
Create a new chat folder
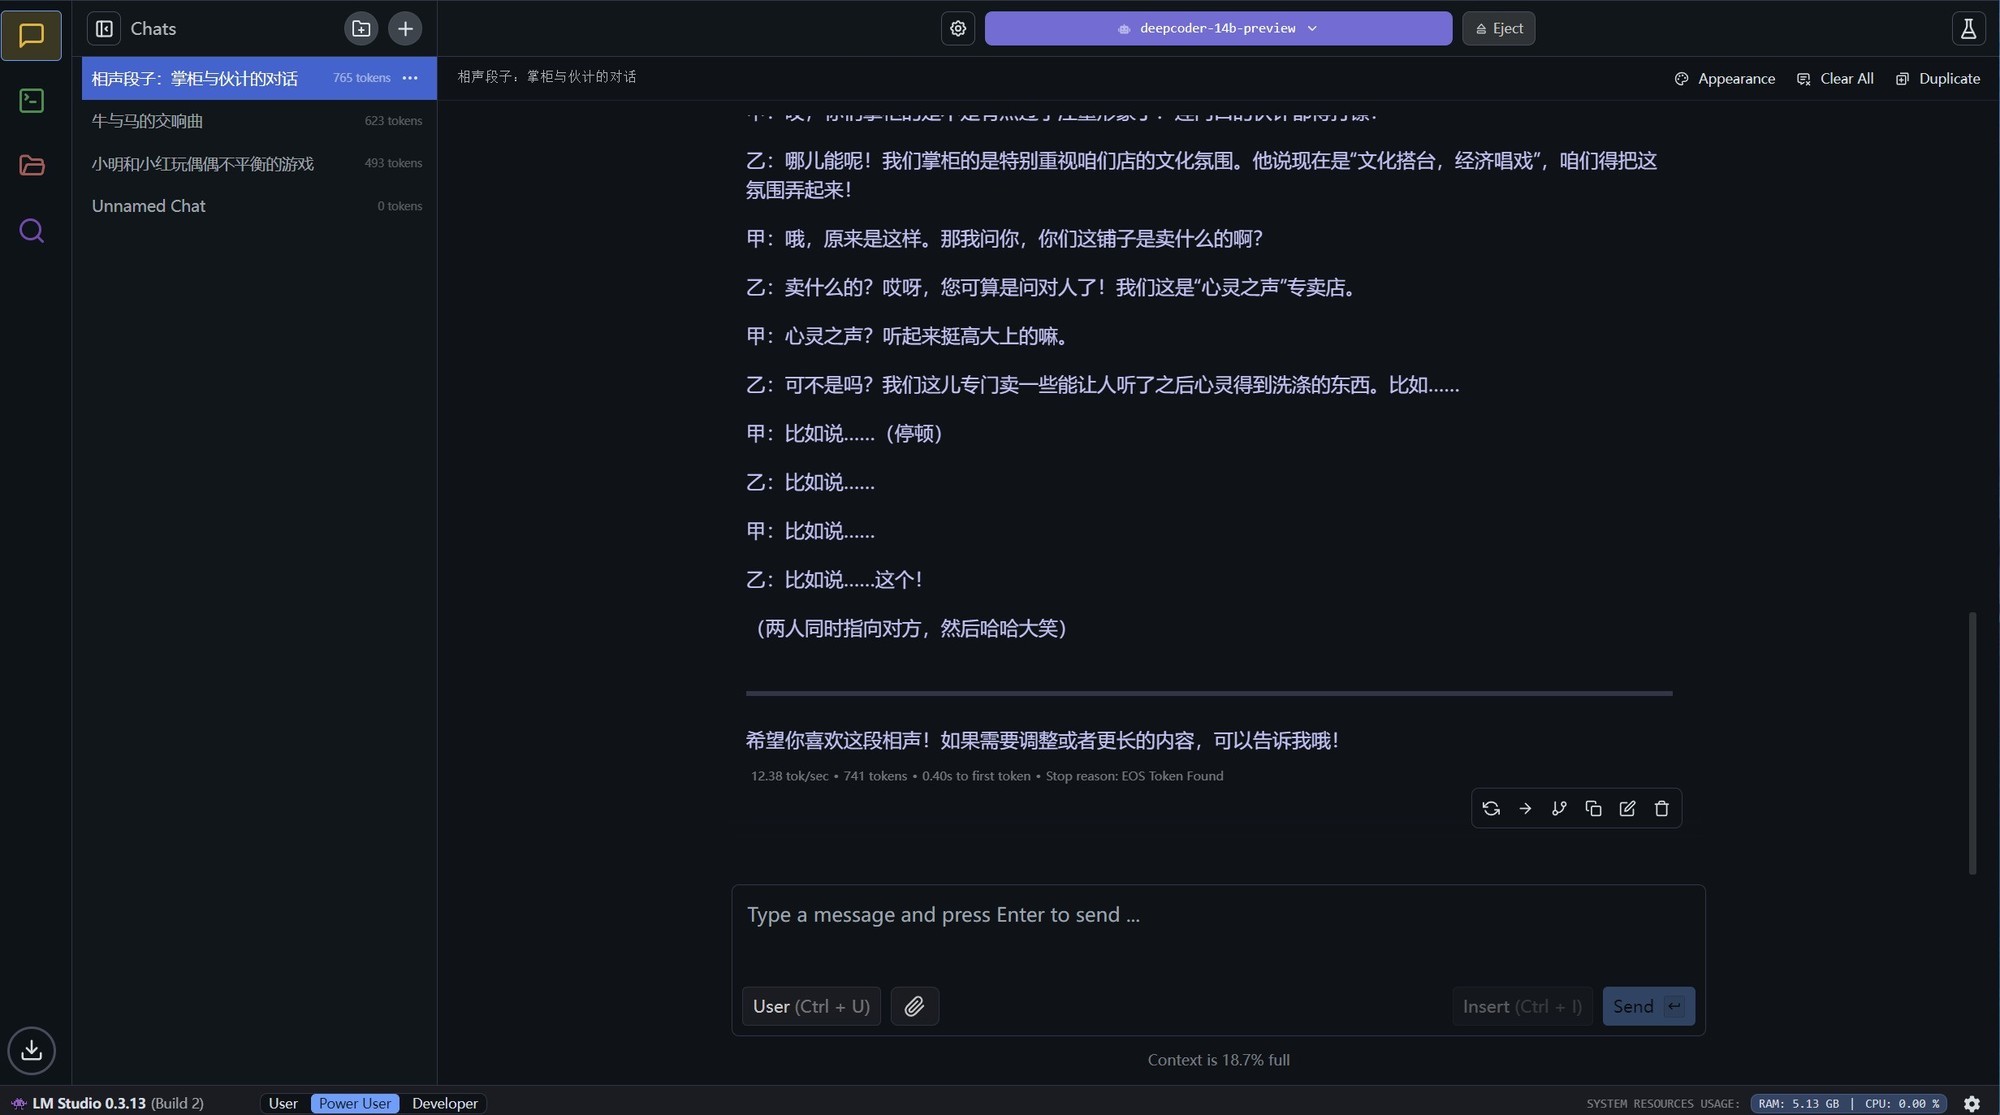click(361, 29)
